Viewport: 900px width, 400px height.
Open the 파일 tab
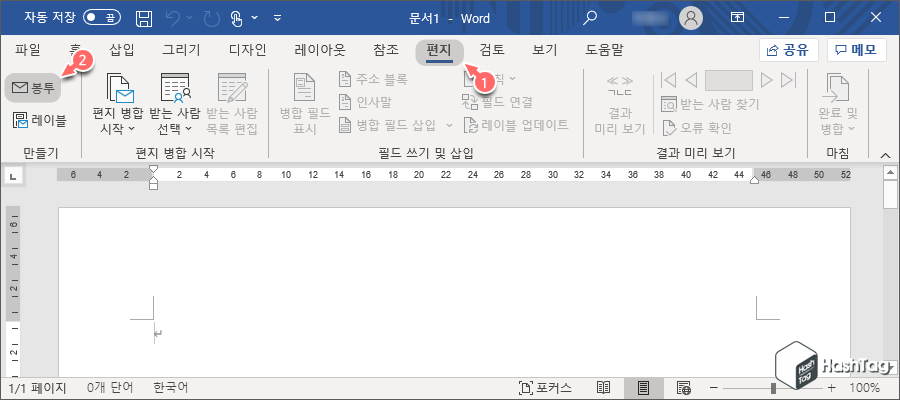[28, 50]
